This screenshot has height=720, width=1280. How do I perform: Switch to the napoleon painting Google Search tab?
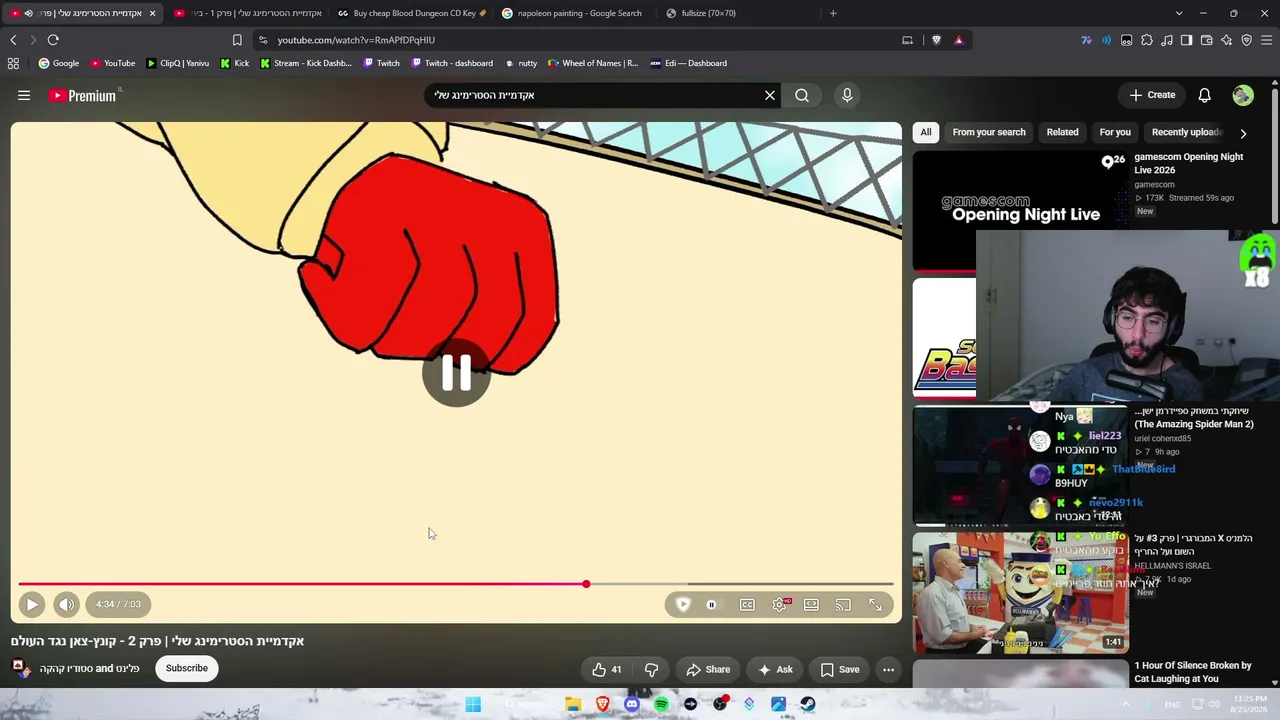(x=573, y=13)
